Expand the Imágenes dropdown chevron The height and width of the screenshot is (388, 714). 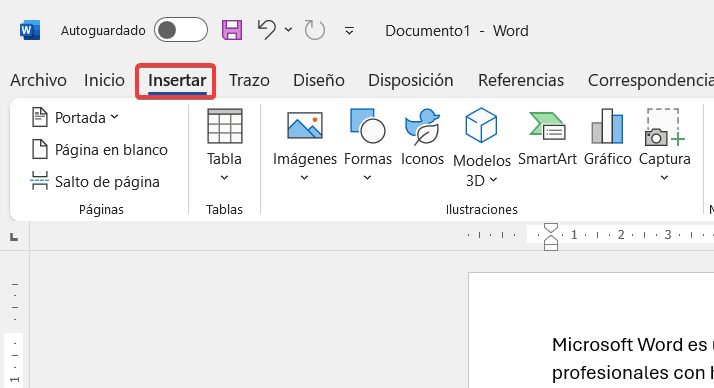(304, 178)
